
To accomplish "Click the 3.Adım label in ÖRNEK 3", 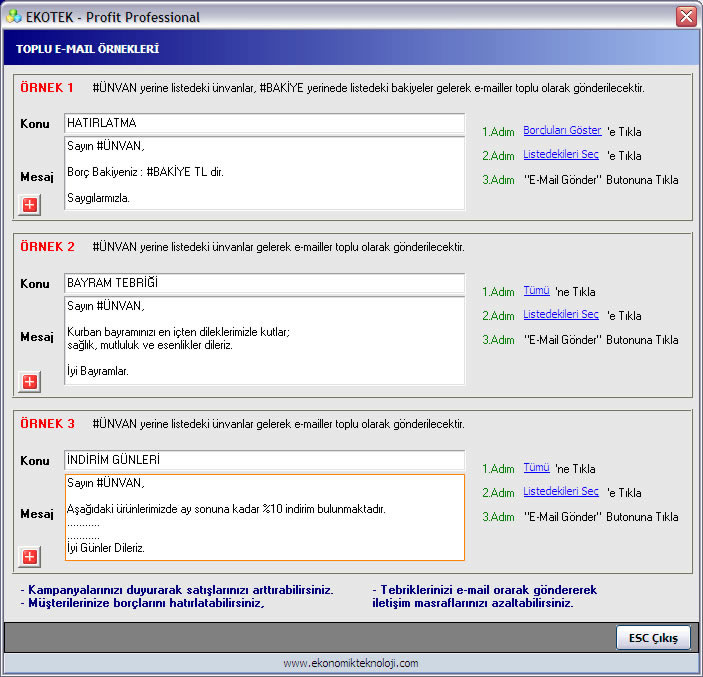I will tap(498, 517).
